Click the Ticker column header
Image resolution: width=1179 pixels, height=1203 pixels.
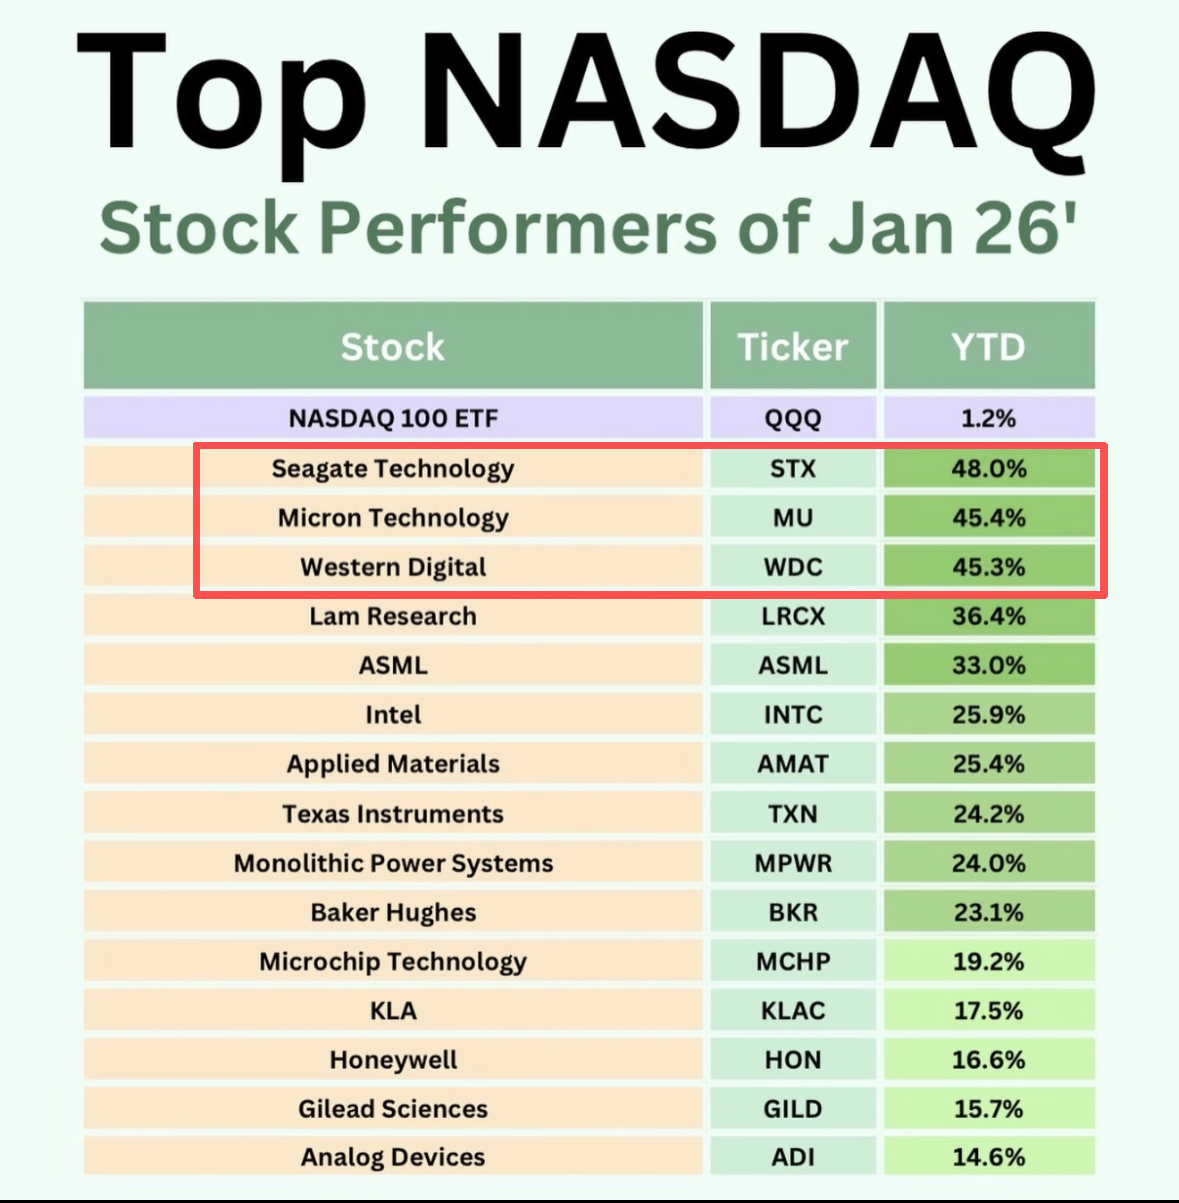(x=793, y=346)
